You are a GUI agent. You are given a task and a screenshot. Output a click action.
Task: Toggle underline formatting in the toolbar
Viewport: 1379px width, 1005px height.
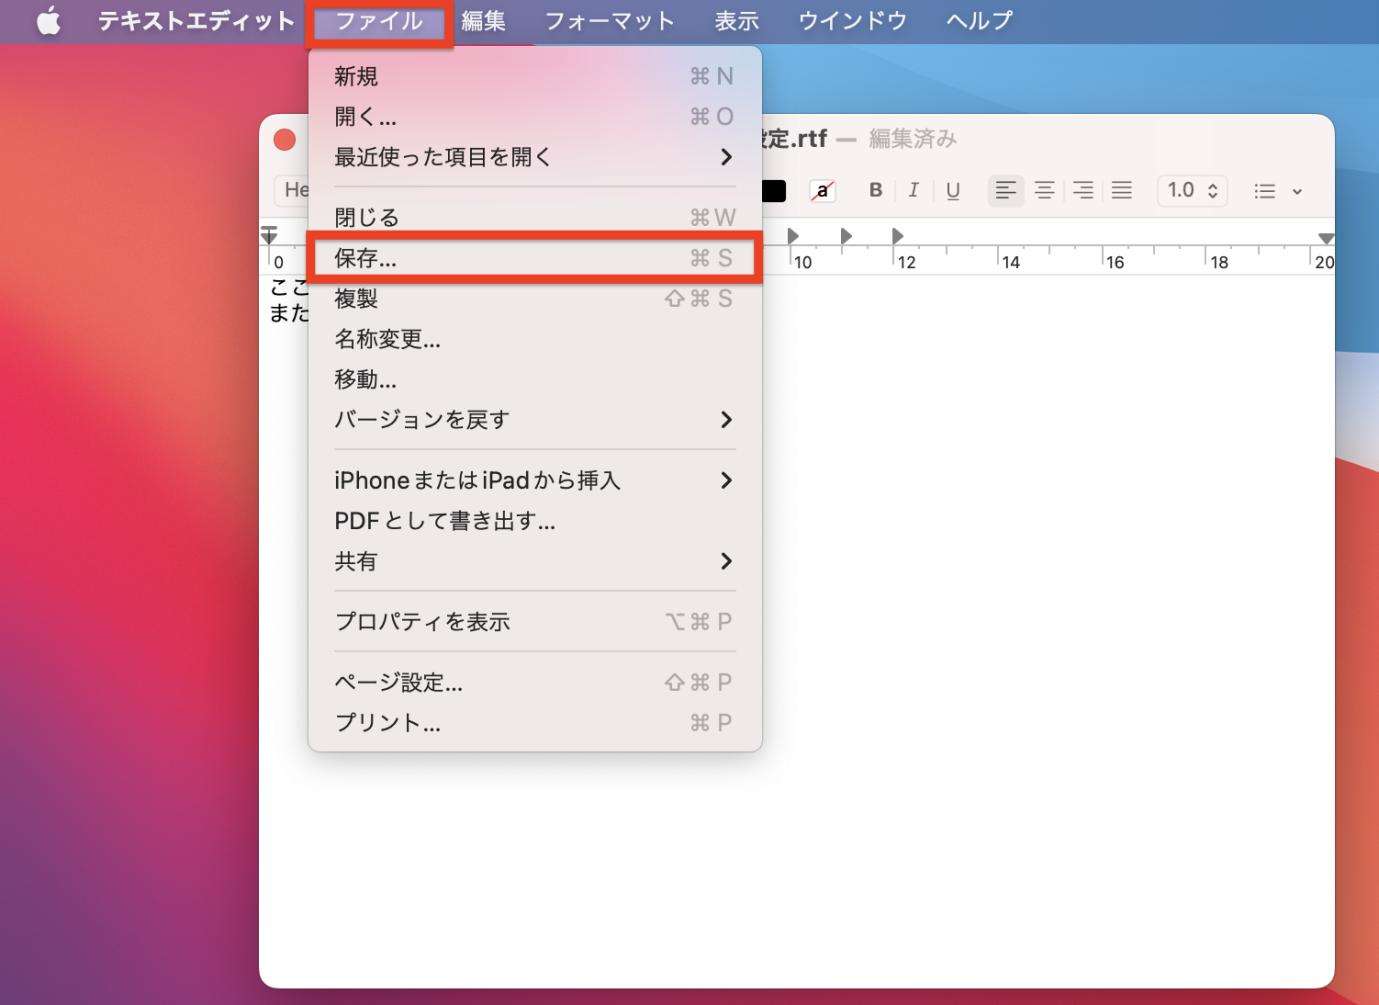tap(953, 190)
